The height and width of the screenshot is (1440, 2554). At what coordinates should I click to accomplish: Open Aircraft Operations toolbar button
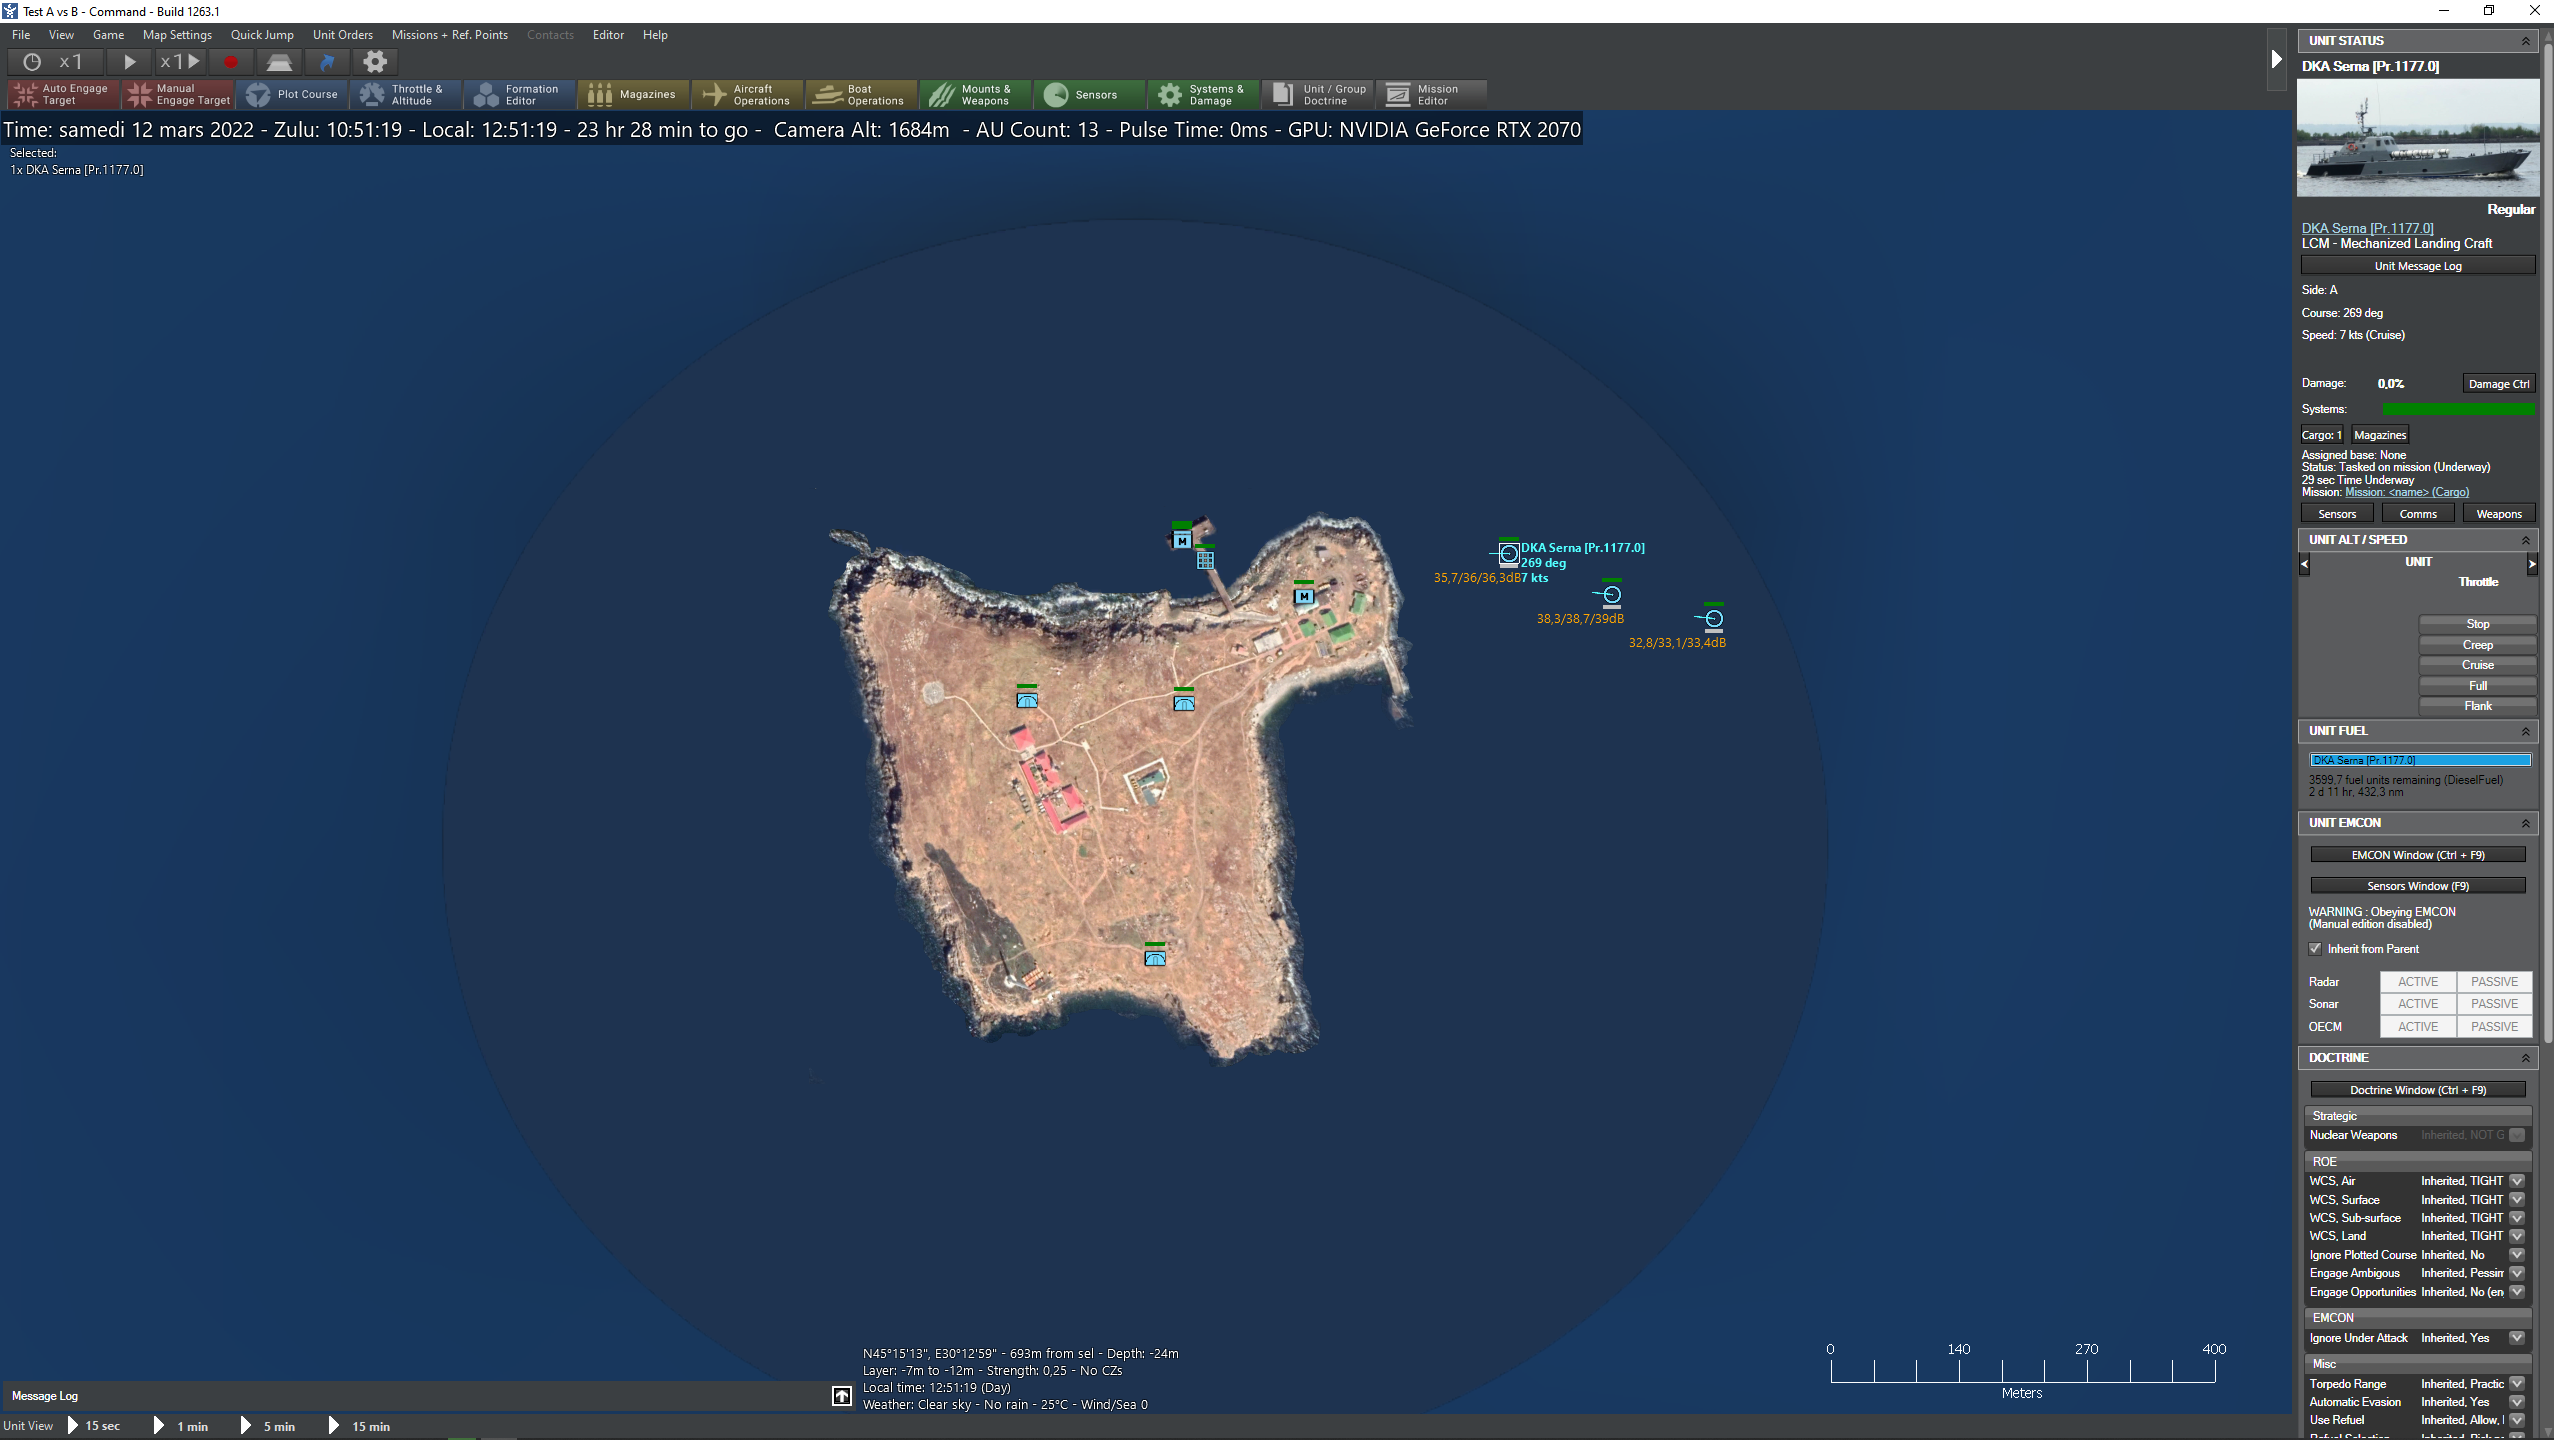[x=748, y=95]
